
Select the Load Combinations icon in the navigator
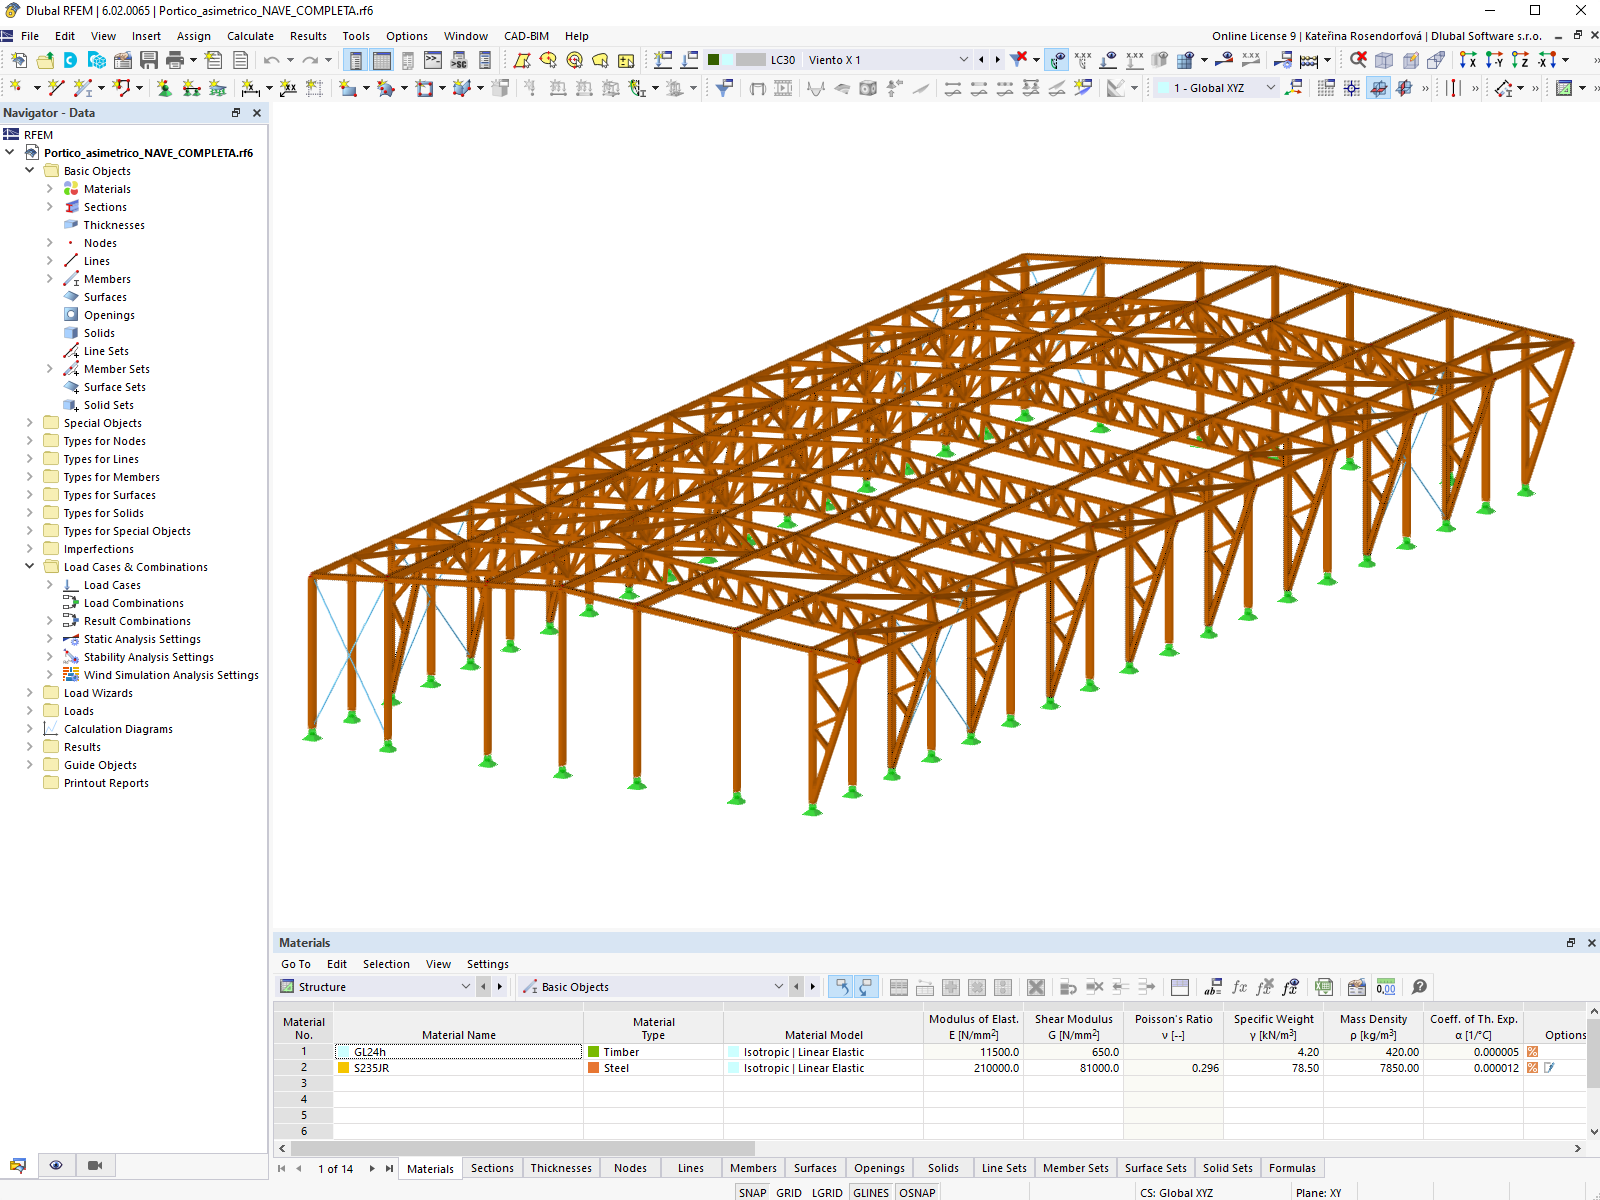71,602
